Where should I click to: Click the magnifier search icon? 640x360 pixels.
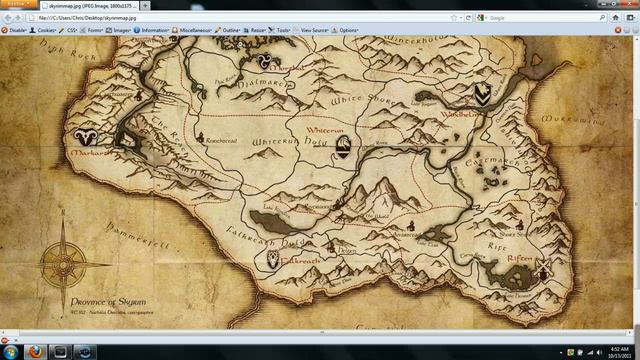pyautogui.click(x=602, y=18)
